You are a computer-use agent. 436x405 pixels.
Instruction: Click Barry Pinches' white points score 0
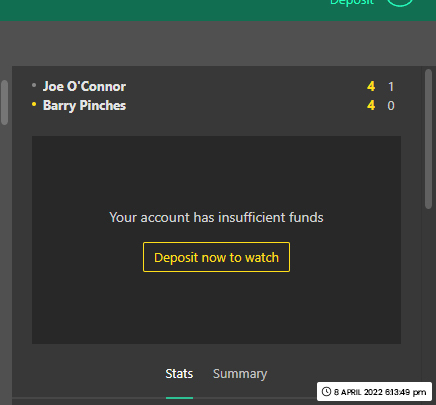click(x=391, y=106)
